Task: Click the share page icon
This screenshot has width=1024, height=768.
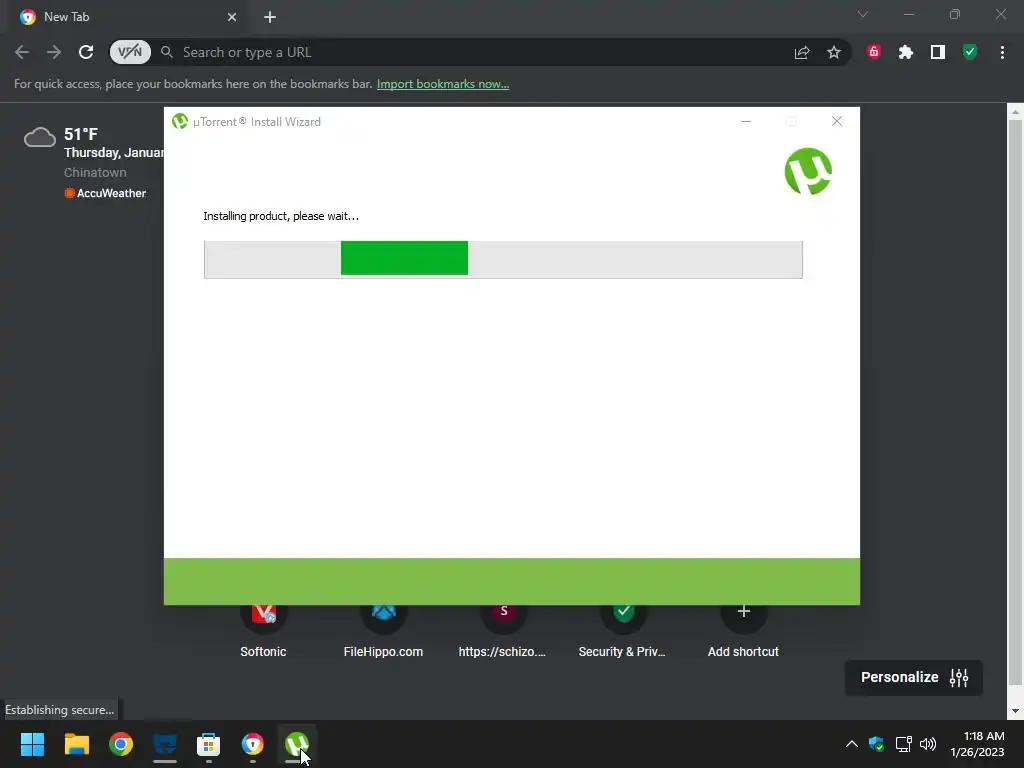Action: (802, 52)
